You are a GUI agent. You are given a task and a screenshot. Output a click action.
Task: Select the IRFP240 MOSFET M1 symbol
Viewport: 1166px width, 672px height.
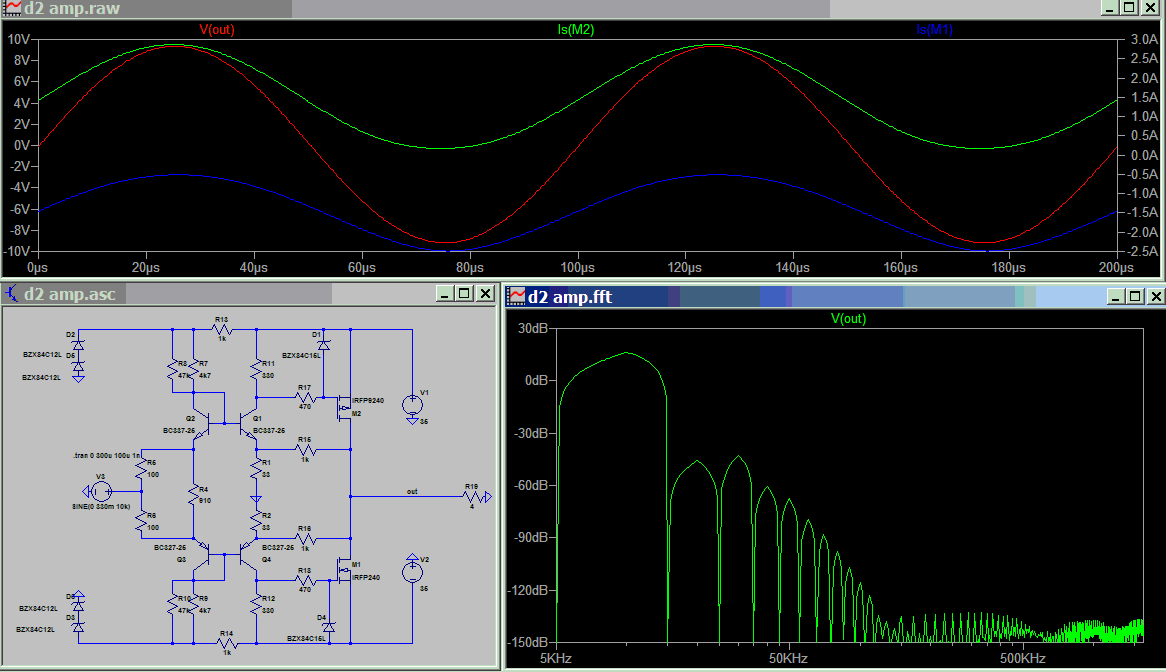pyautogui.click(x=344, y=571)
